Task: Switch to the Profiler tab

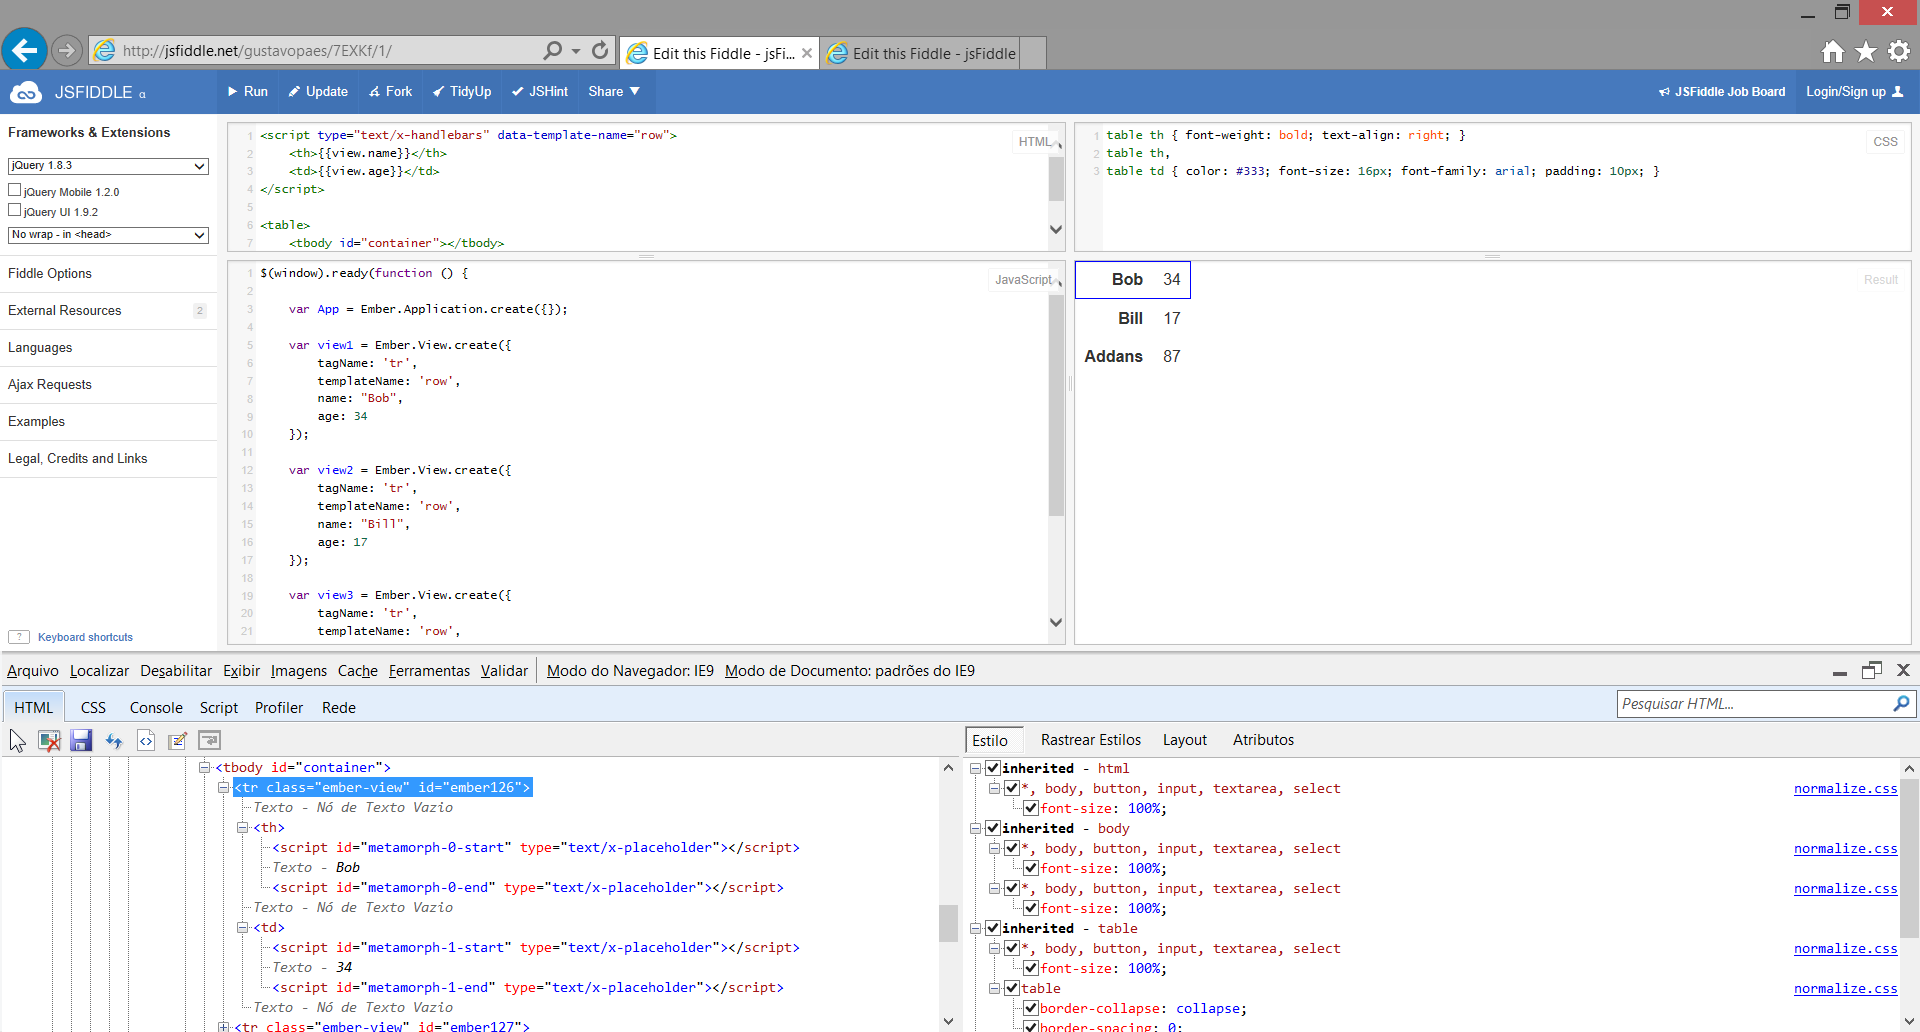Action: [x=279, y=707]
